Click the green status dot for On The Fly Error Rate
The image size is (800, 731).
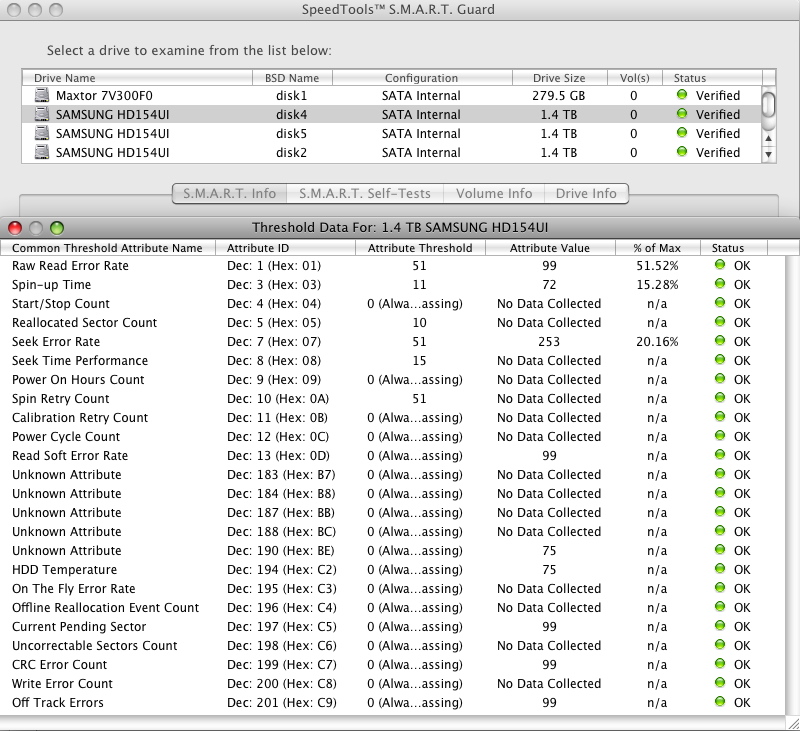click(720, 587)
